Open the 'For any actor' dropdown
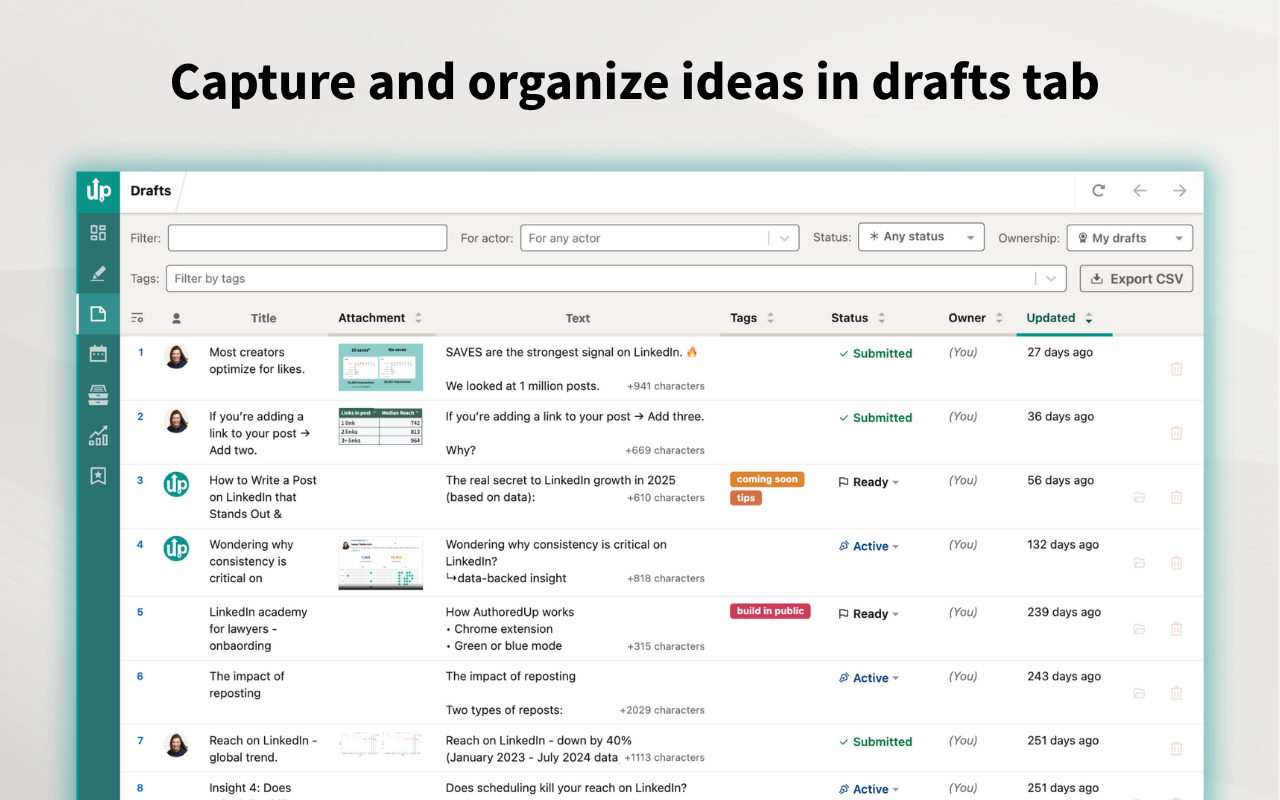The height and width of the screenshot is (800, 1280). click(659, 238)
